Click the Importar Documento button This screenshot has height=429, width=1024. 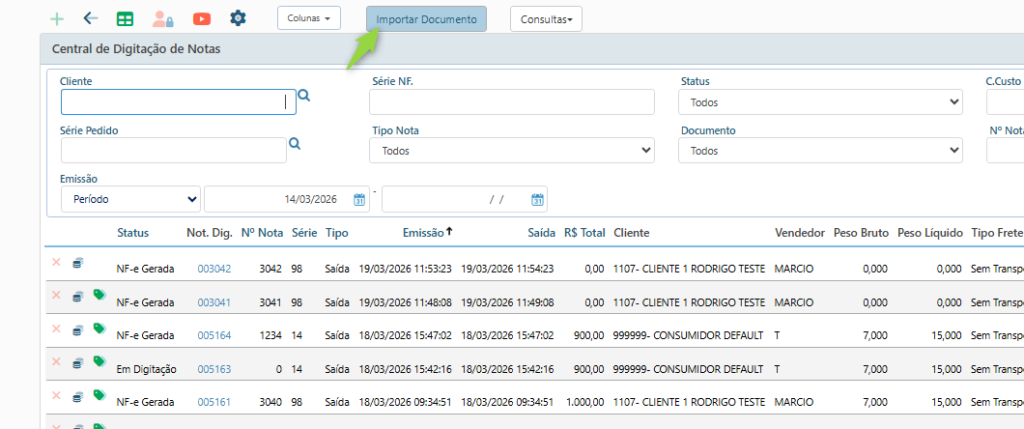pos(426,19)
